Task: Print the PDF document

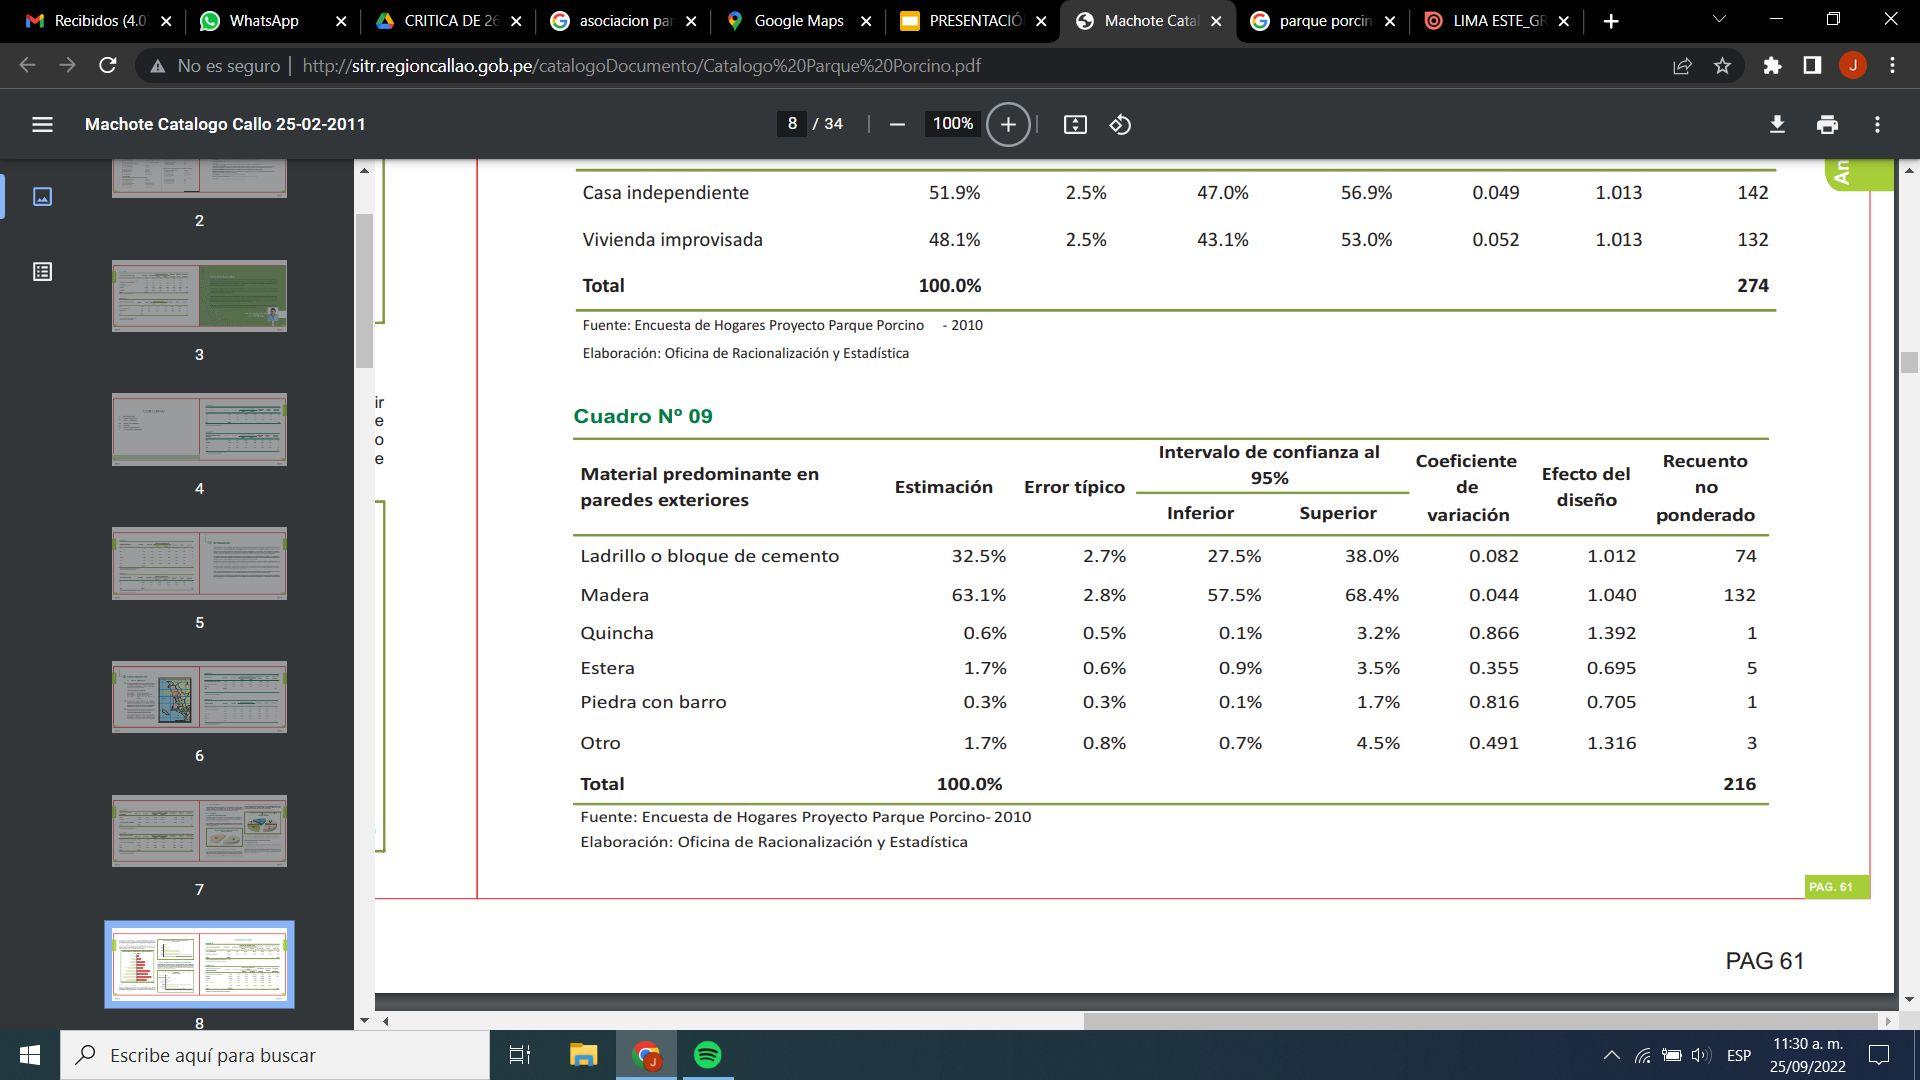Action: click(1827, 124)
